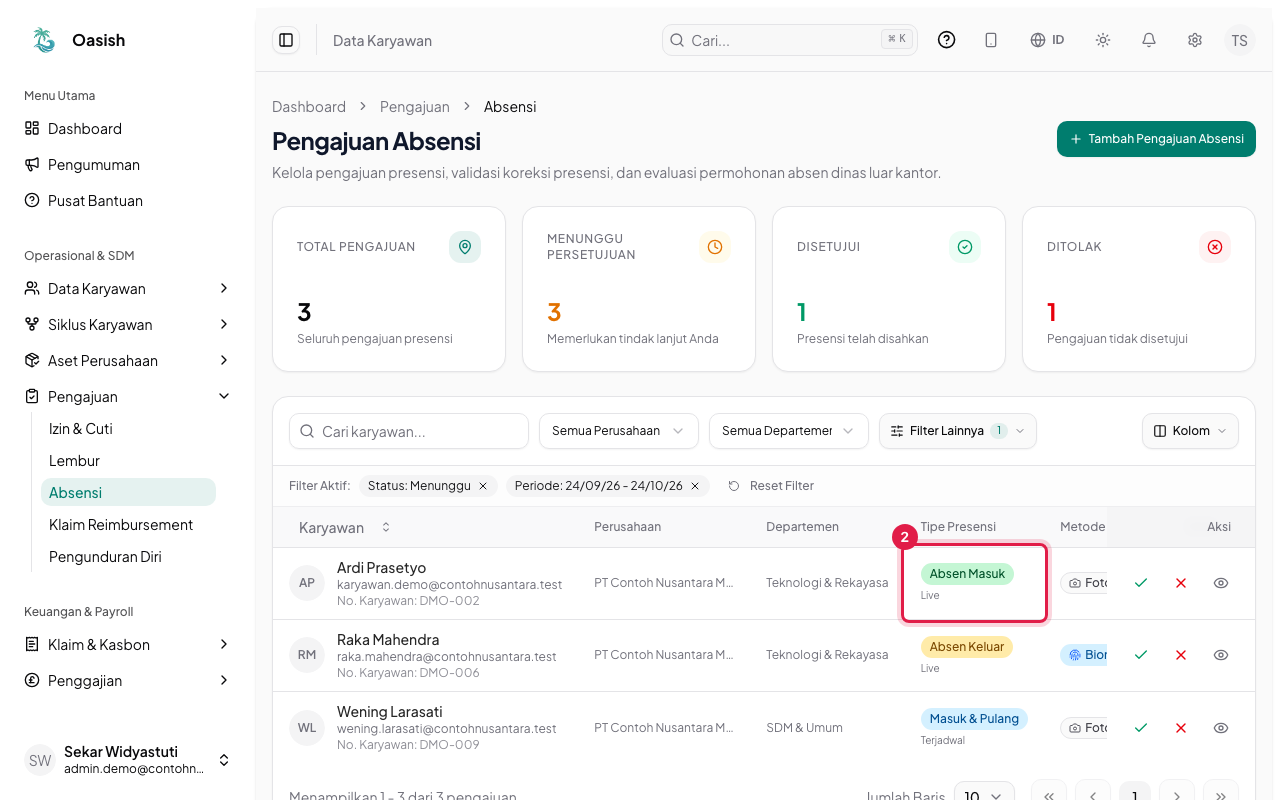Open the Semua Perusahaan dropdown

pos(618,431)
